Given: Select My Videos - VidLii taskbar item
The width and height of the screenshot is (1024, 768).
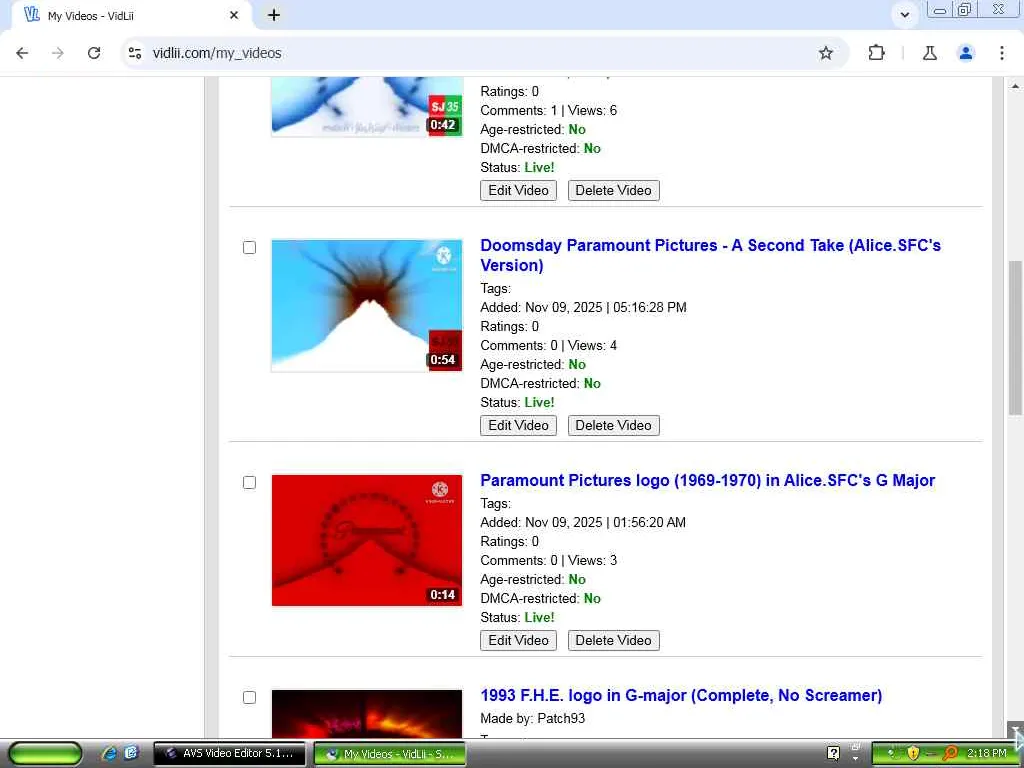Looking at the screenshot, I should coord(390,754).
